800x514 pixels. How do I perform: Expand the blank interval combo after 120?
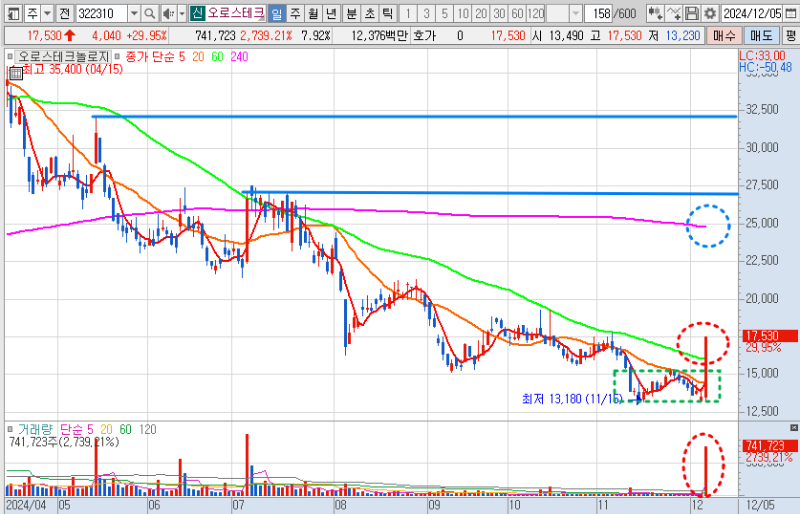pyautogui.click(x=575, y=13)
